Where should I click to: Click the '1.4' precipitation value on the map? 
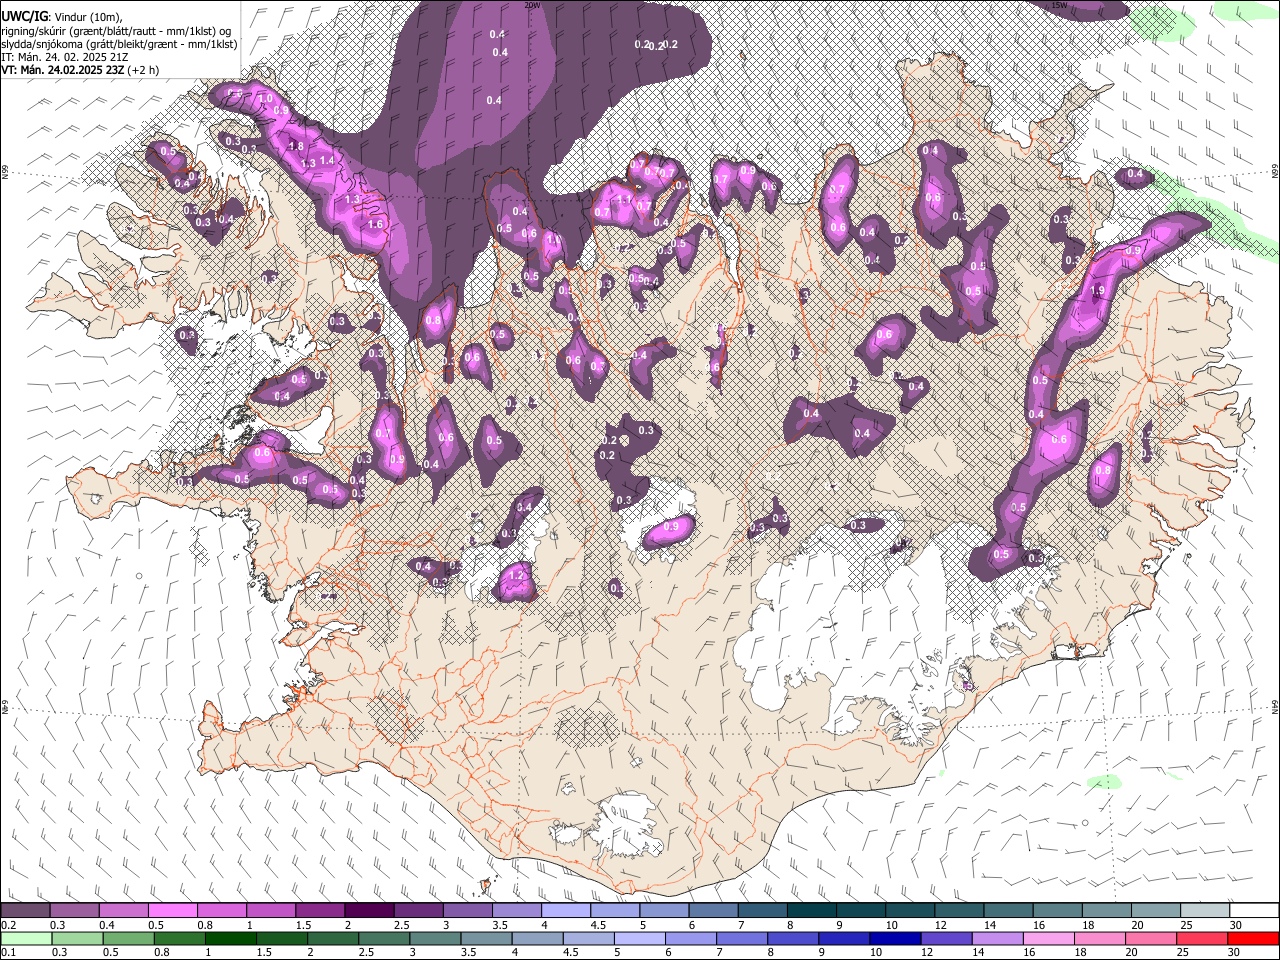coord(327,161)
